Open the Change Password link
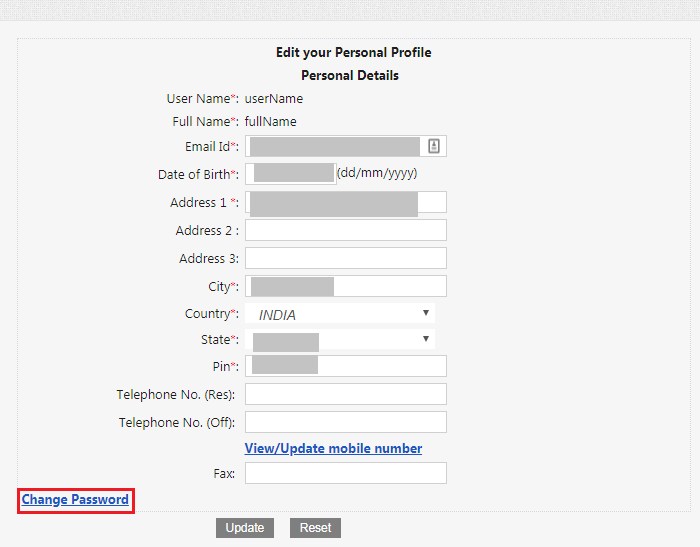 (x=75, y=499)
